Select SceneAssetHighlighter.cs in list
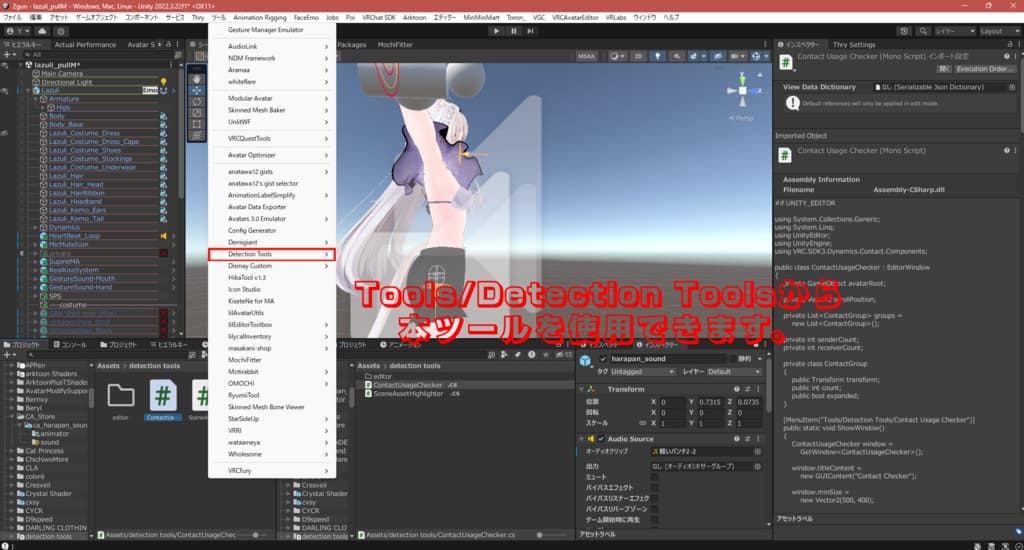This screenshot has width=1024, height=550. (x=411, y=393)
